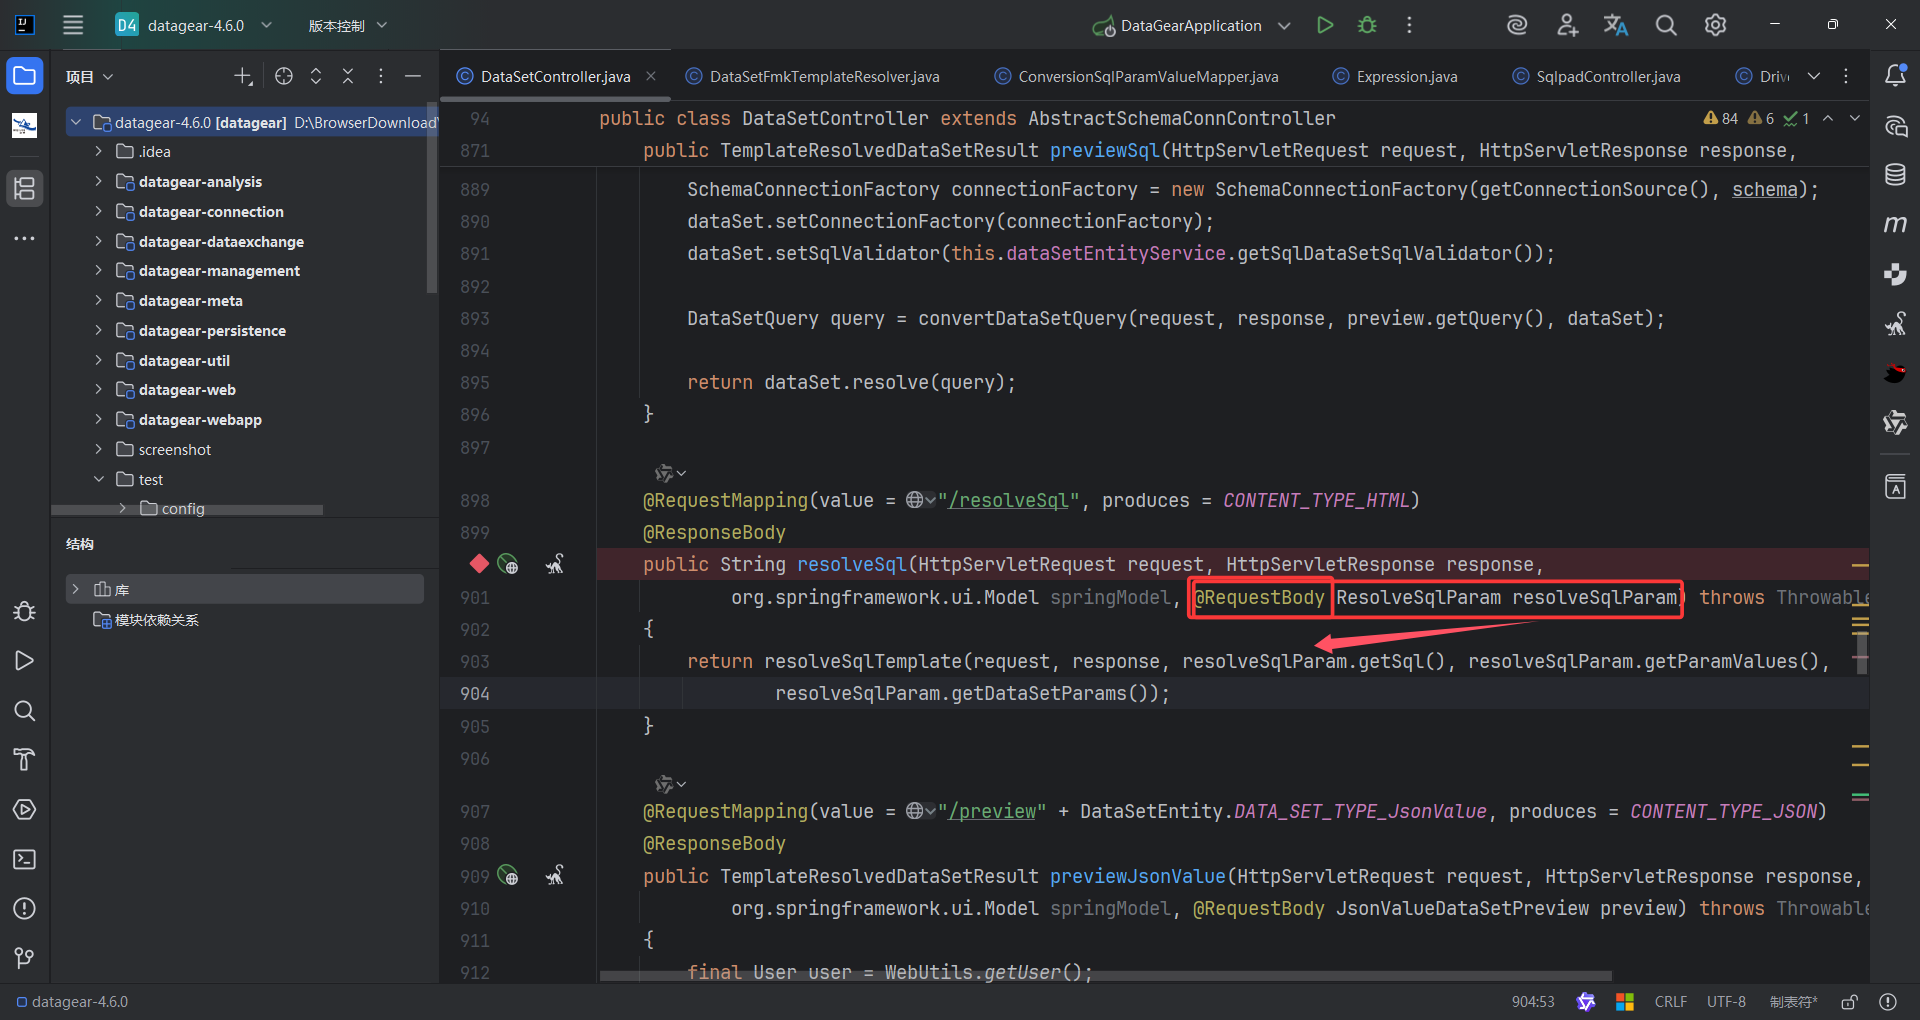Start debugging with the bug icon
1920x1020 pixels.
pos(1367,25)
